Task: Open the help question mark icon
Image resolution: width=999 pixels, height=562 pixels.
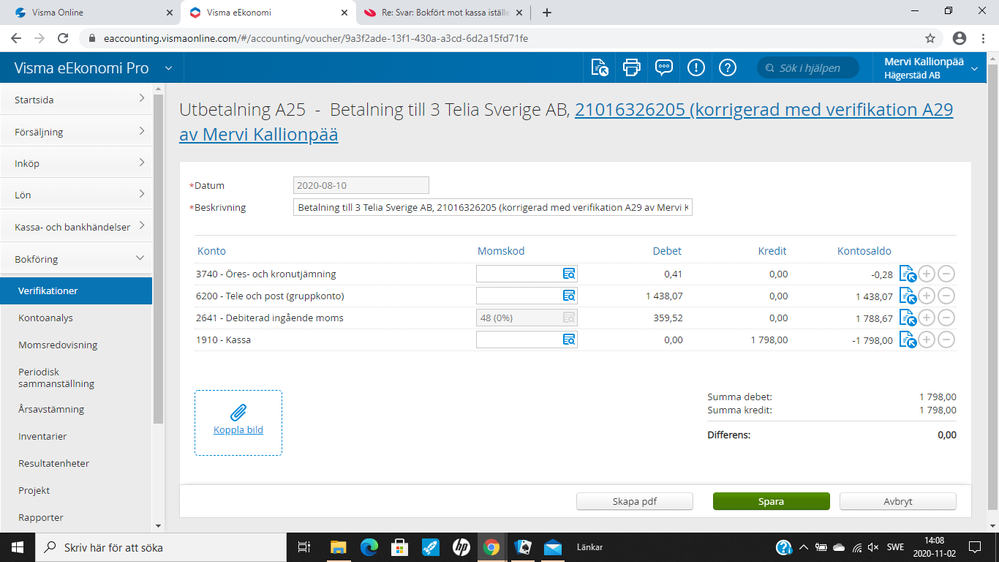Action: pos(728,68)
